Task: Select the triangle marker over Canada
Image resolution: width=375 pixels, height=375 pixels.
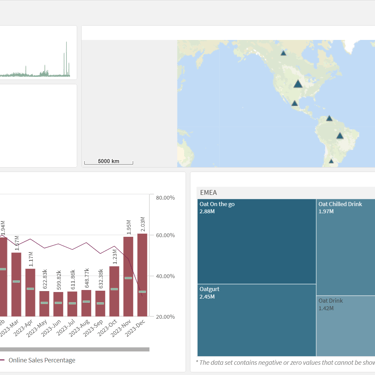Action: pos(283,53)
